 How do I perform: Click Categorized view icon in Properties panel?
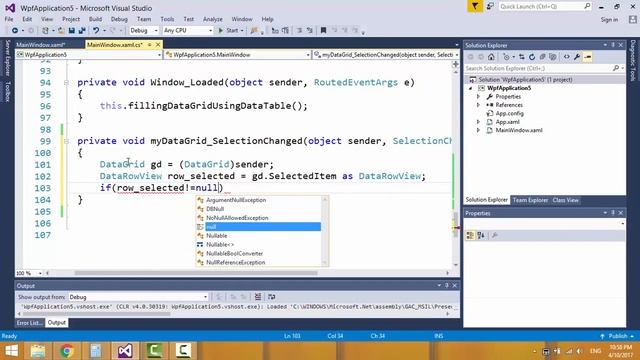tap(470, 236)
